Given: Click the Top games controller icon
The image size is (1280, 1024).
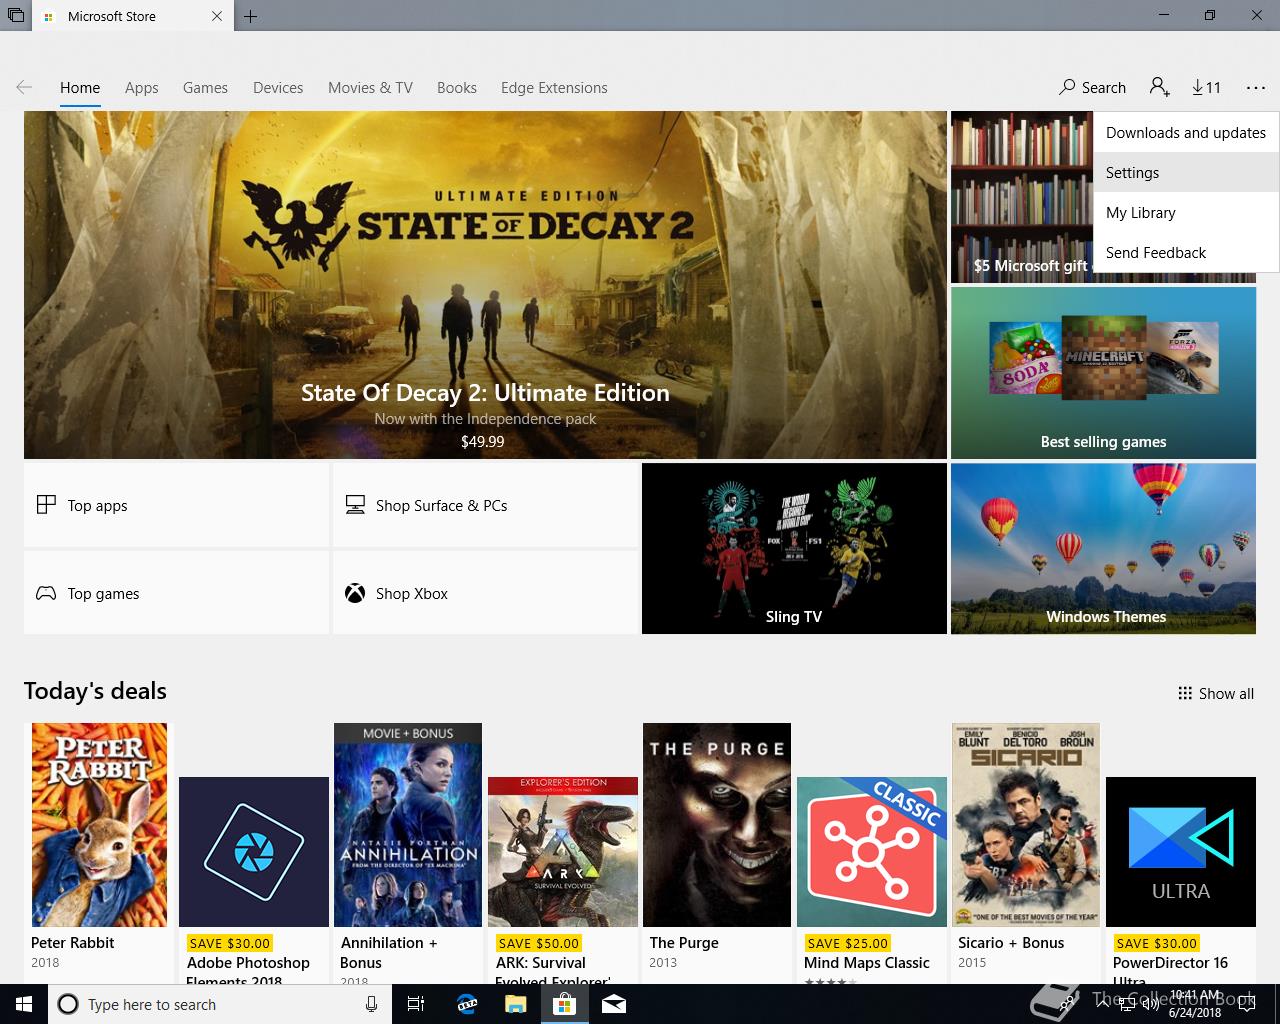Looking at the screenshot, I should click(46, 593).
